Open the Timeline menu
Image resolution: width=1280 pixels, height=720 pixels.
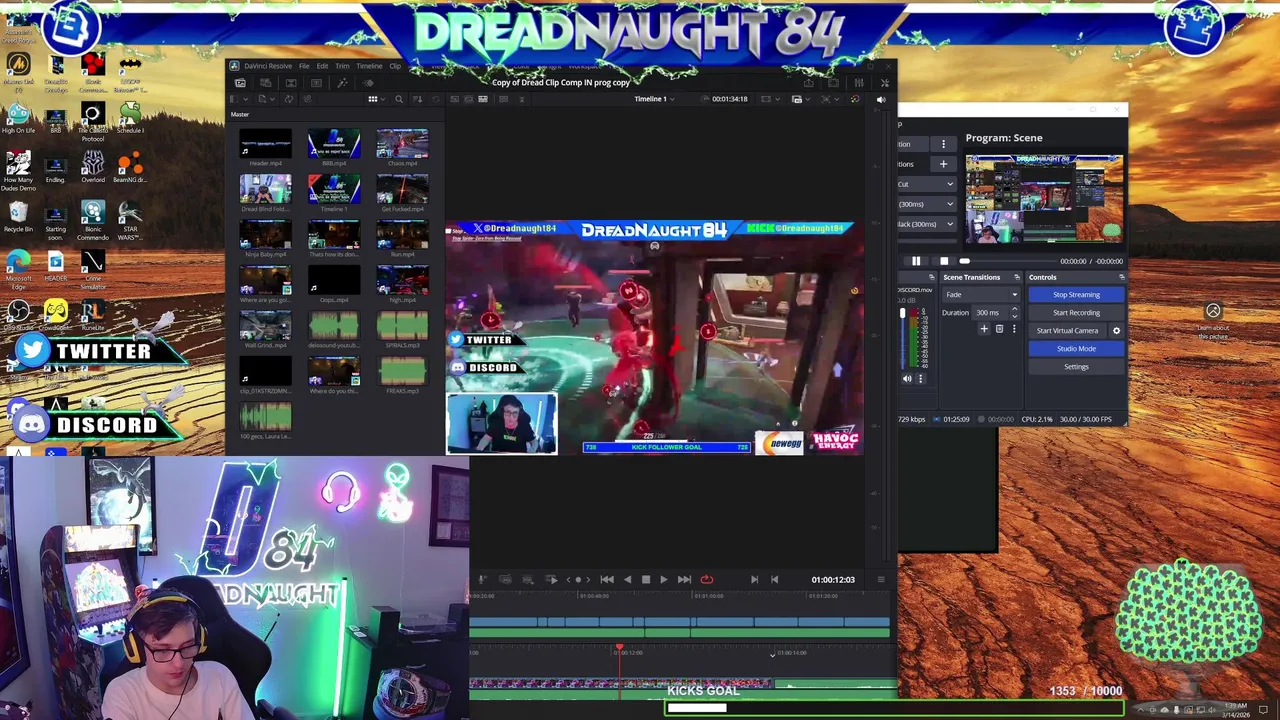[369, 66]
